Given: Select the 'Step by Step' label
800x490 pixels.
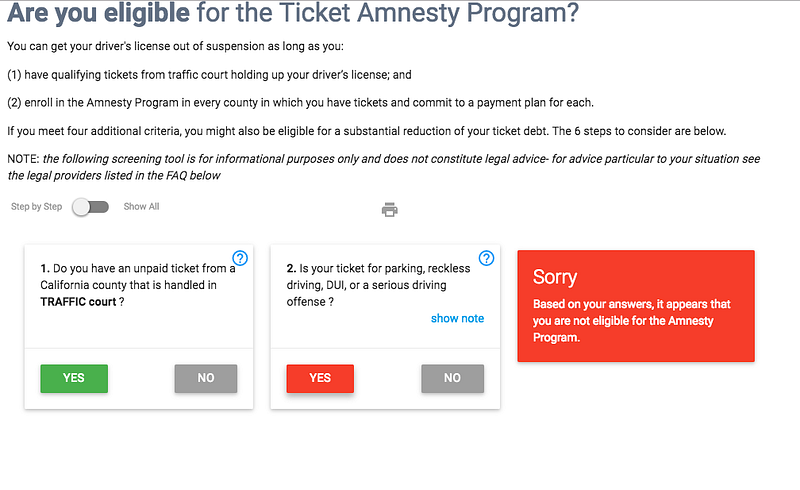Looking at the screenshot, I should pyautogui.click(x=37, y=207).
